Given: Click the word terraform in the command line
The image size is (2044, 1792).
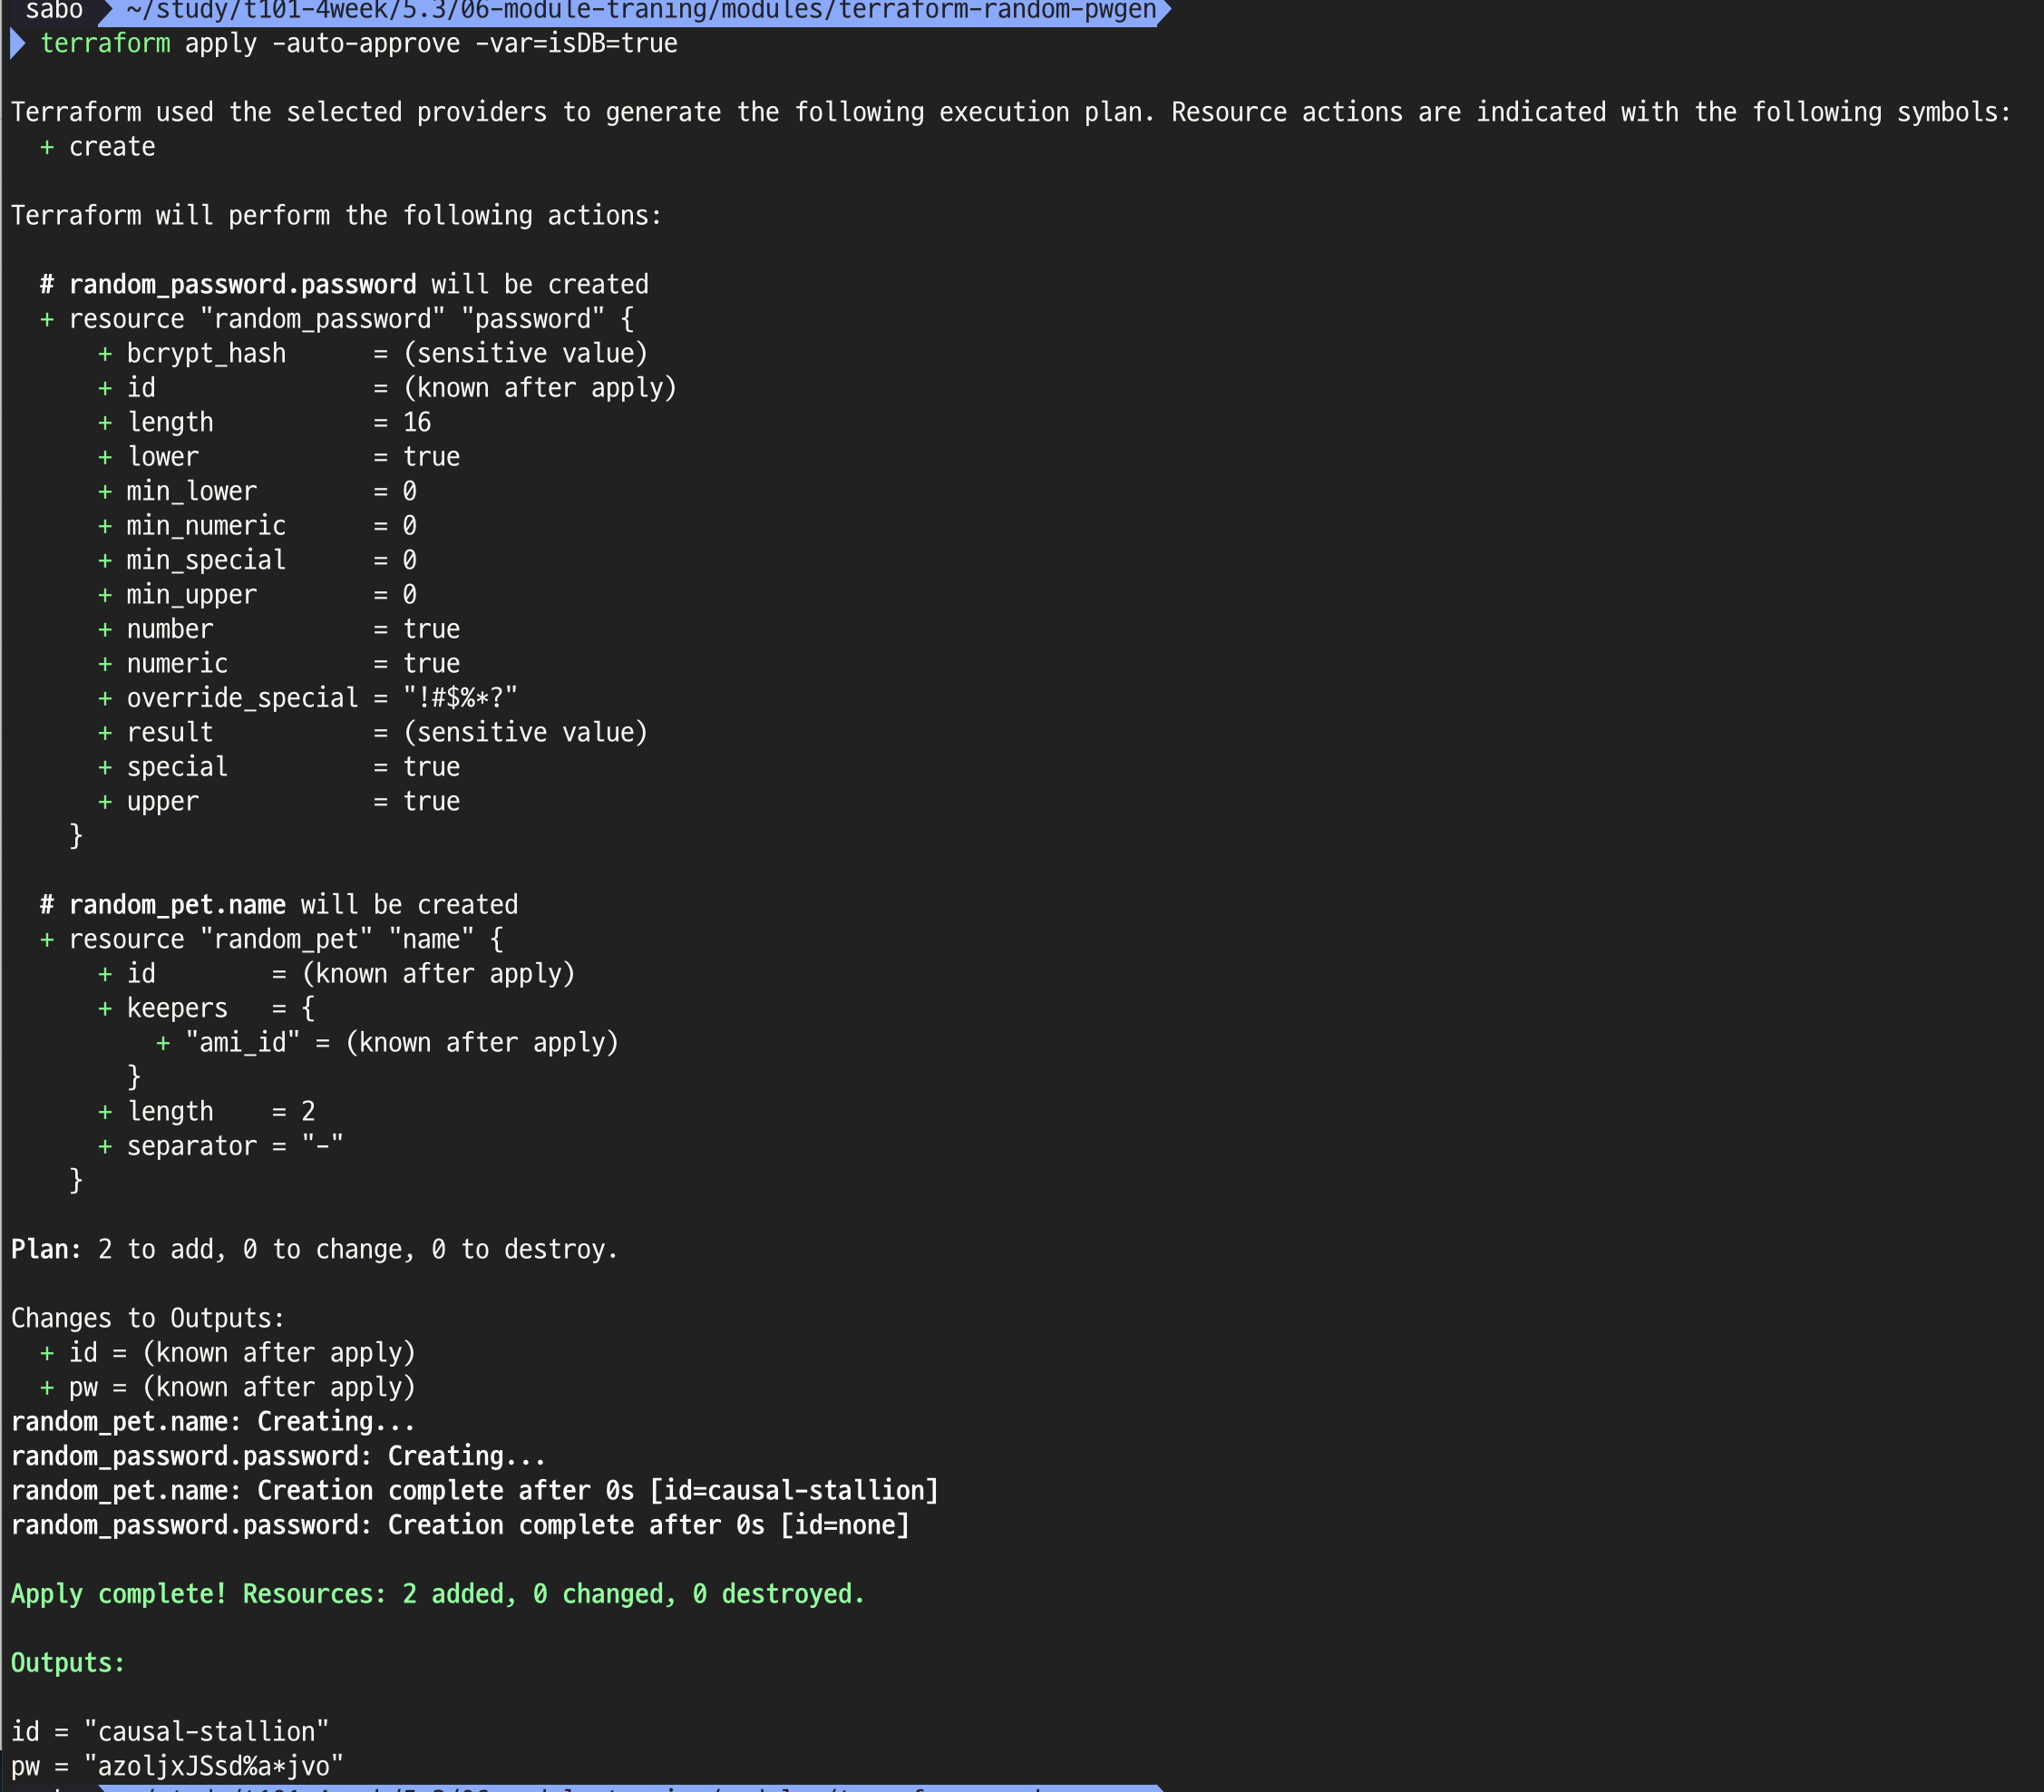Looking at the screenshot, I should click(105, 44).
